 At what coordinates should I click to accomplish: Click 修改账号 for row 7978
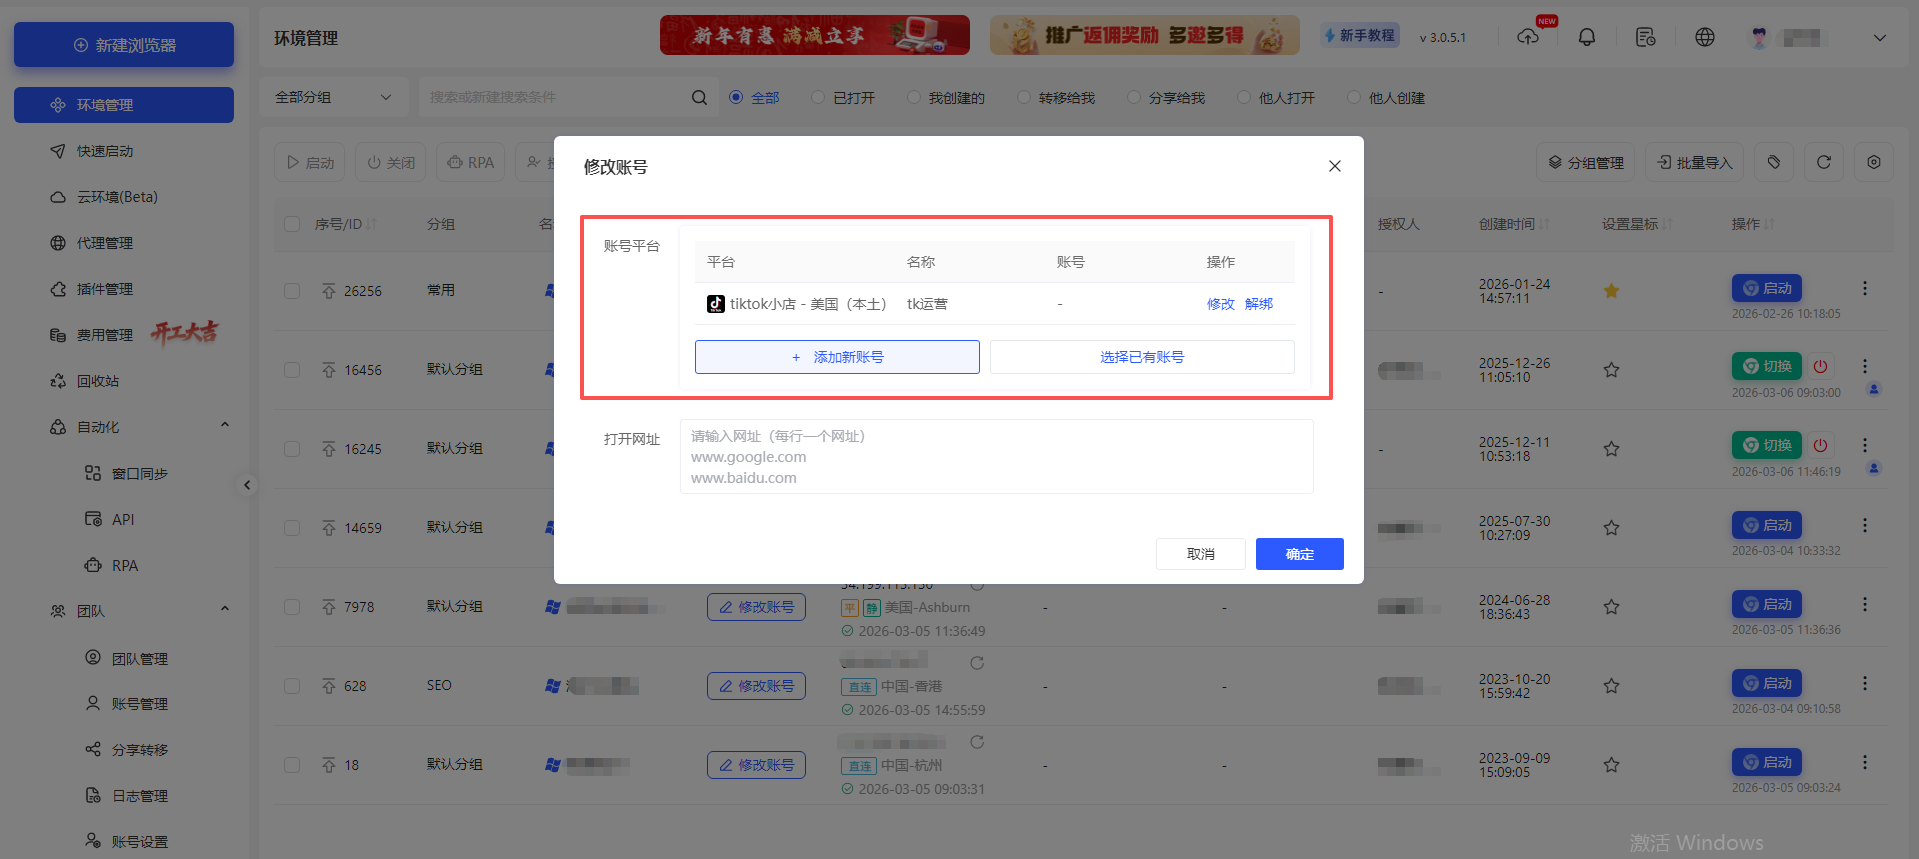pyautogui.click(x=756, y=607)
